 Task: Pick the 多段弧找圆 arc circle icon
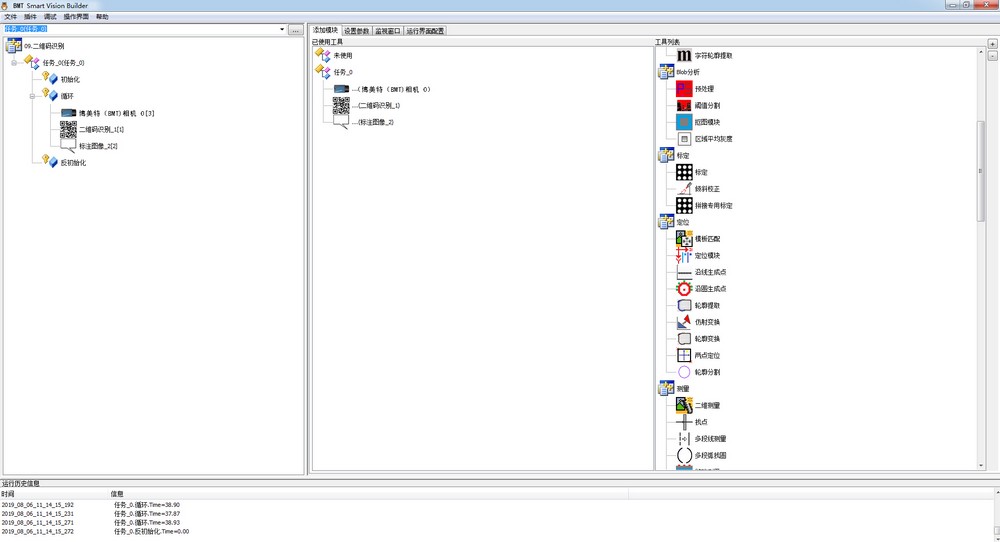684,455
